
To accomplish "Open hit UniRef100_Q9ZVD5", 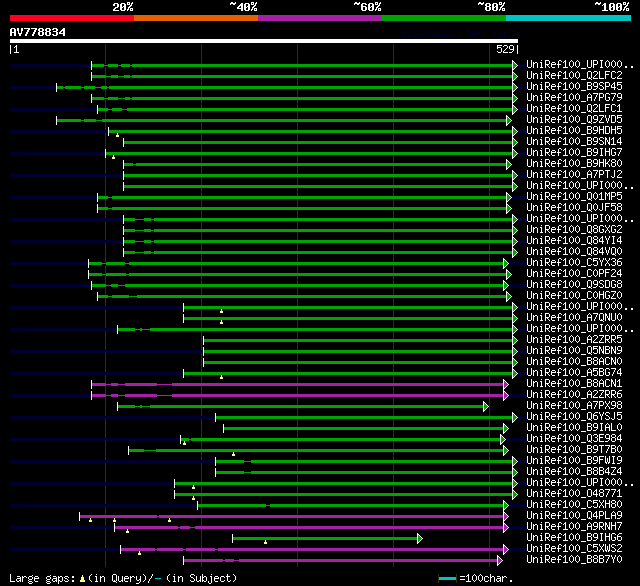I will pos(574,120).
